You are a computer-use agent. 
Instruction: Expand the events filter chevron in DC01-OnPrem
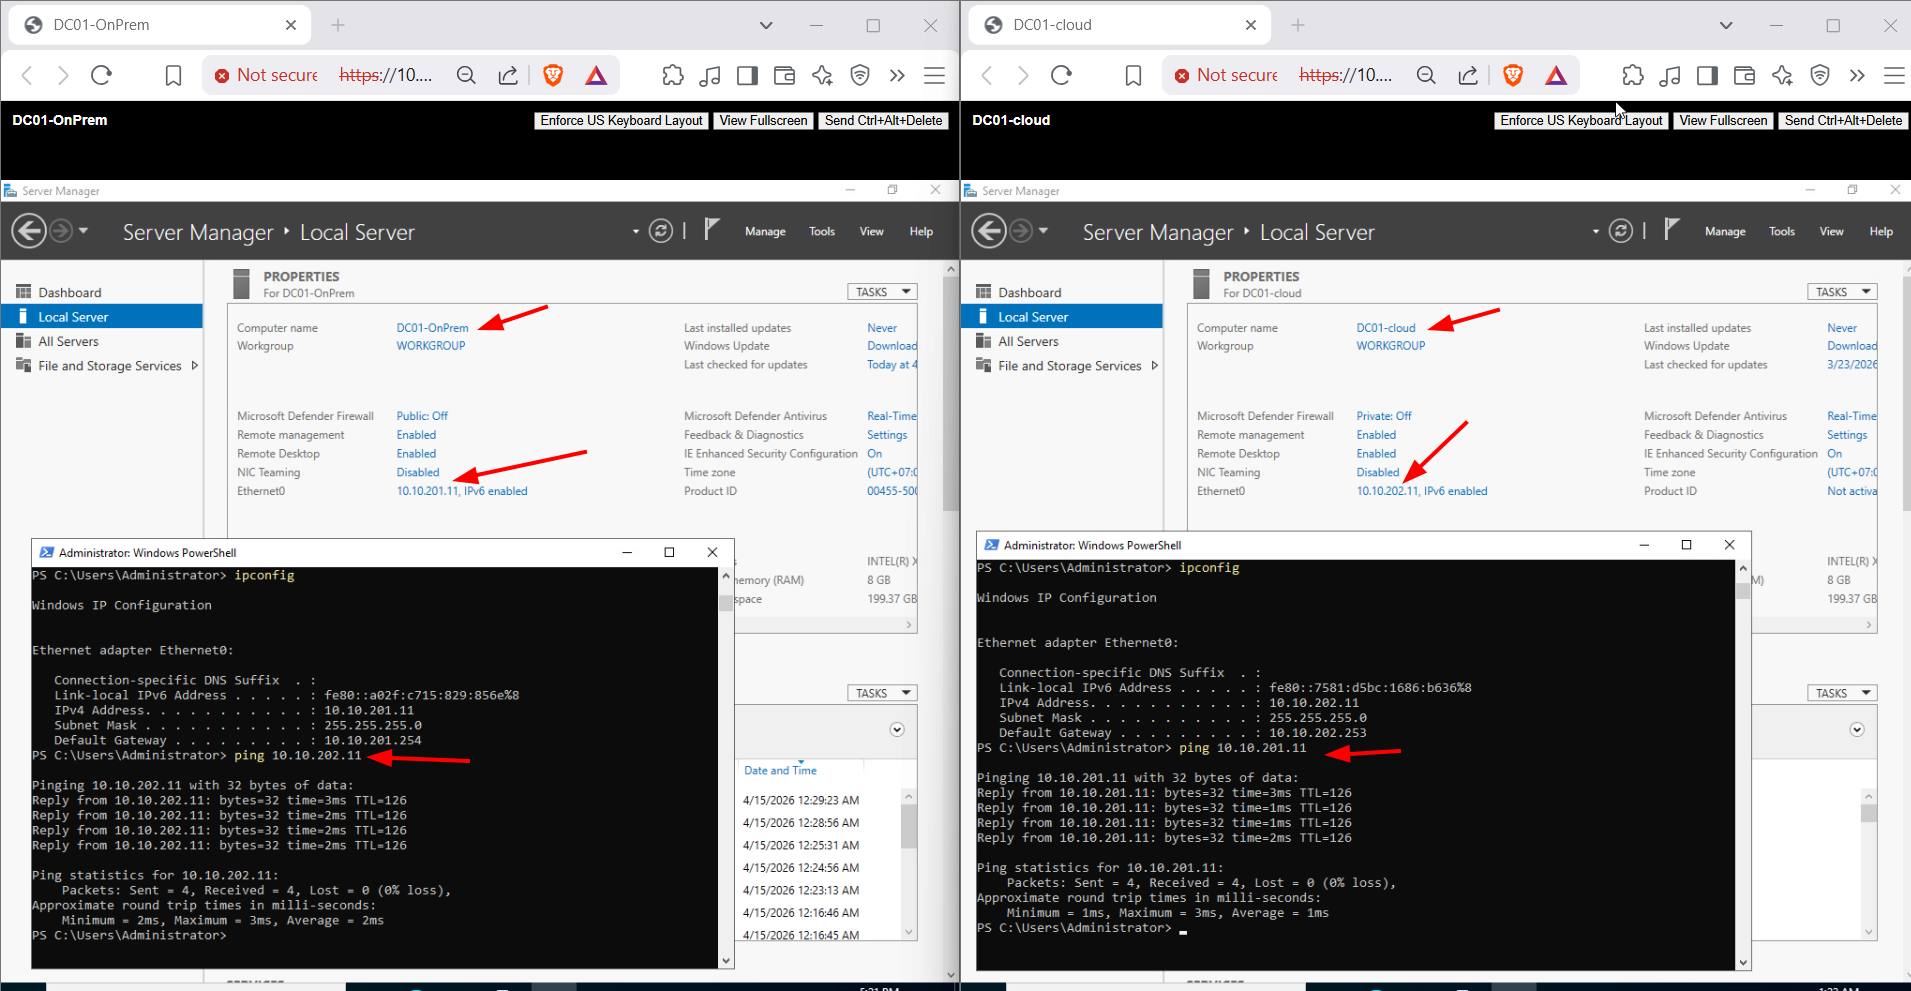(897, 729)
